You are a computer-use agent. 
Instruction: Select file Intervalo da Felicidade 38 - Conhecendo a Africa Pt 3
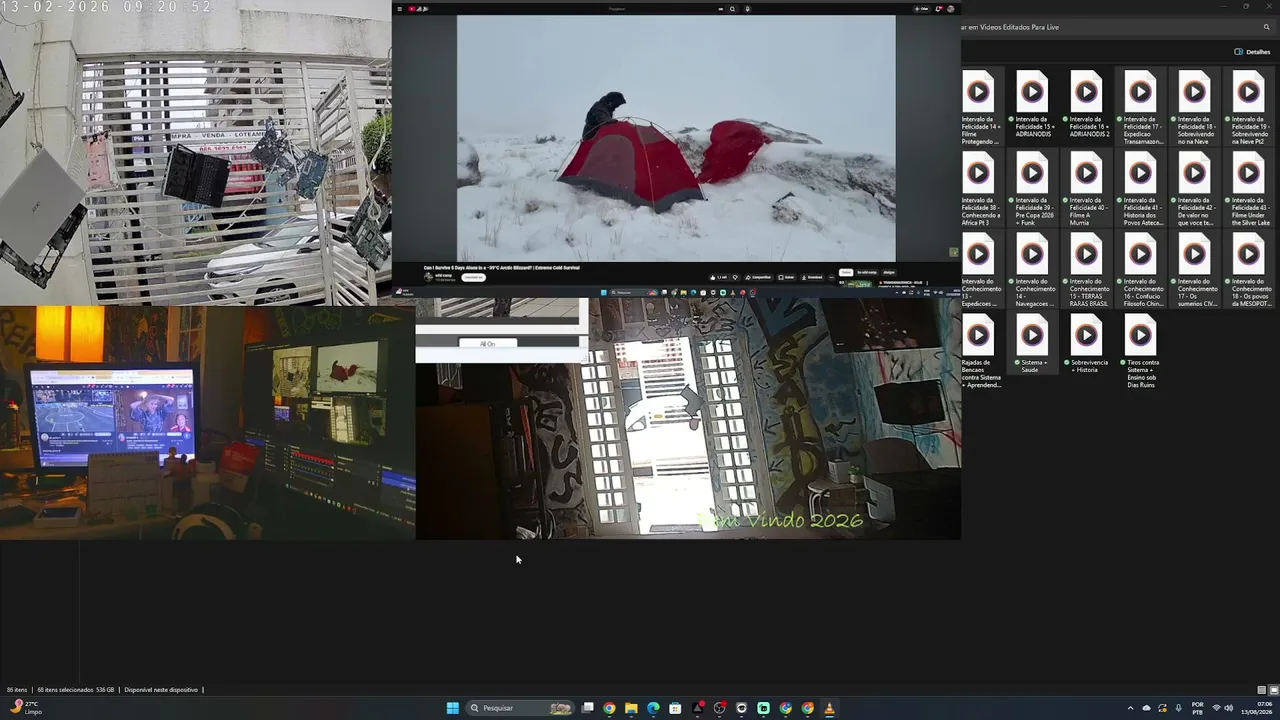click(x=981, y=188)
